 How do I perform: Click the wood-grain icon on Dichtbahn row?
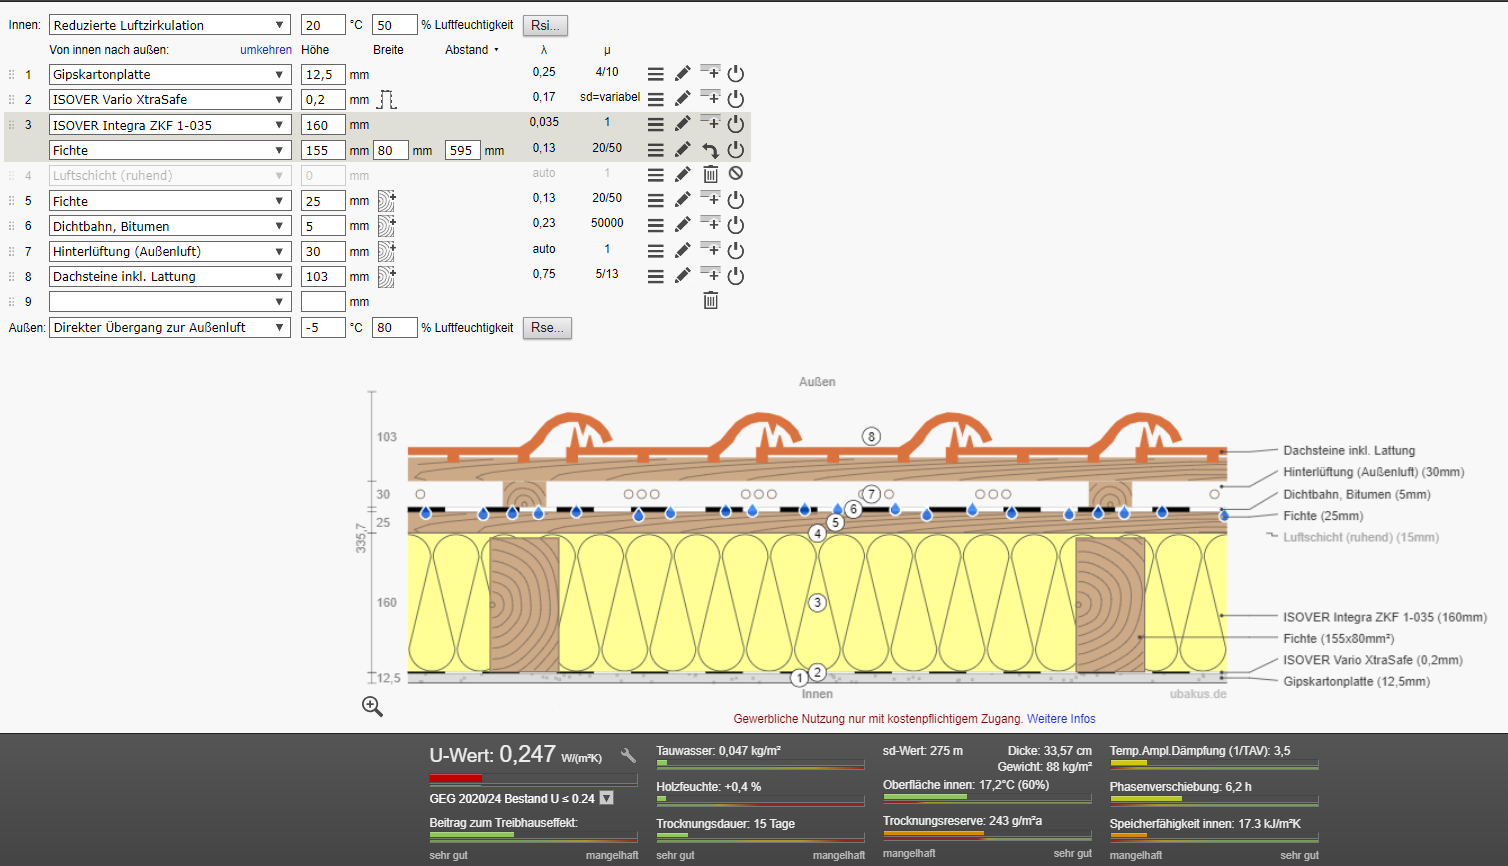tap(386, 226)
